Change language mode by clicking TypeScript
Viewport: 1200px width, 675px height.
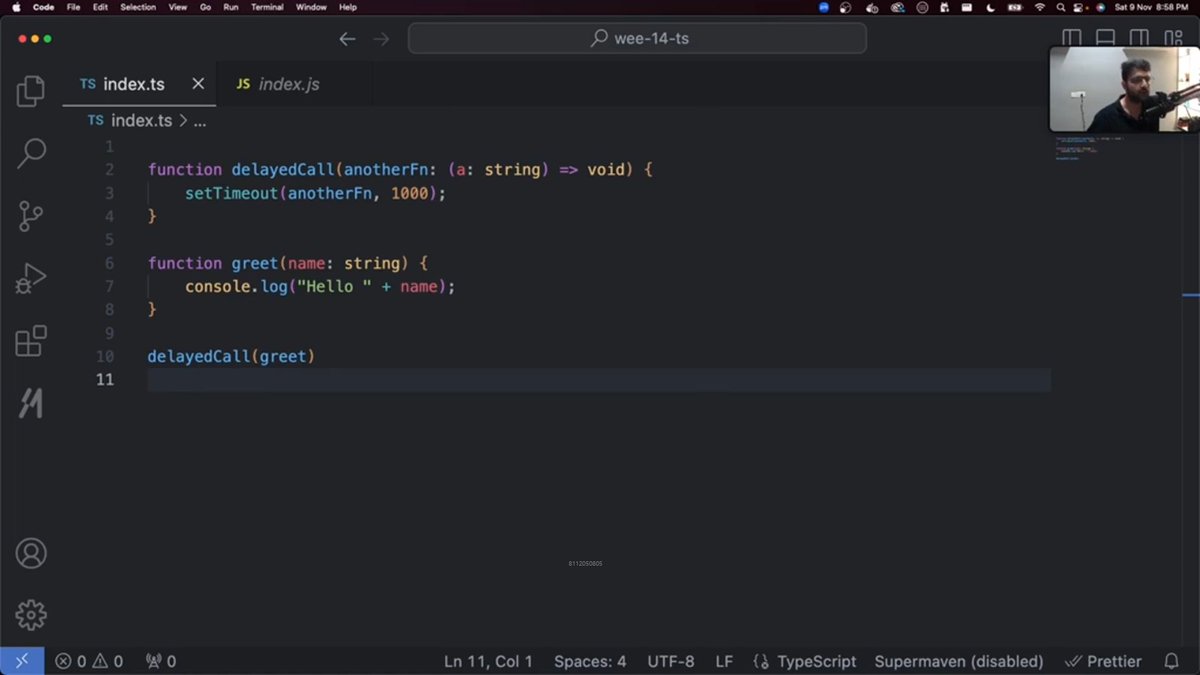816,661
